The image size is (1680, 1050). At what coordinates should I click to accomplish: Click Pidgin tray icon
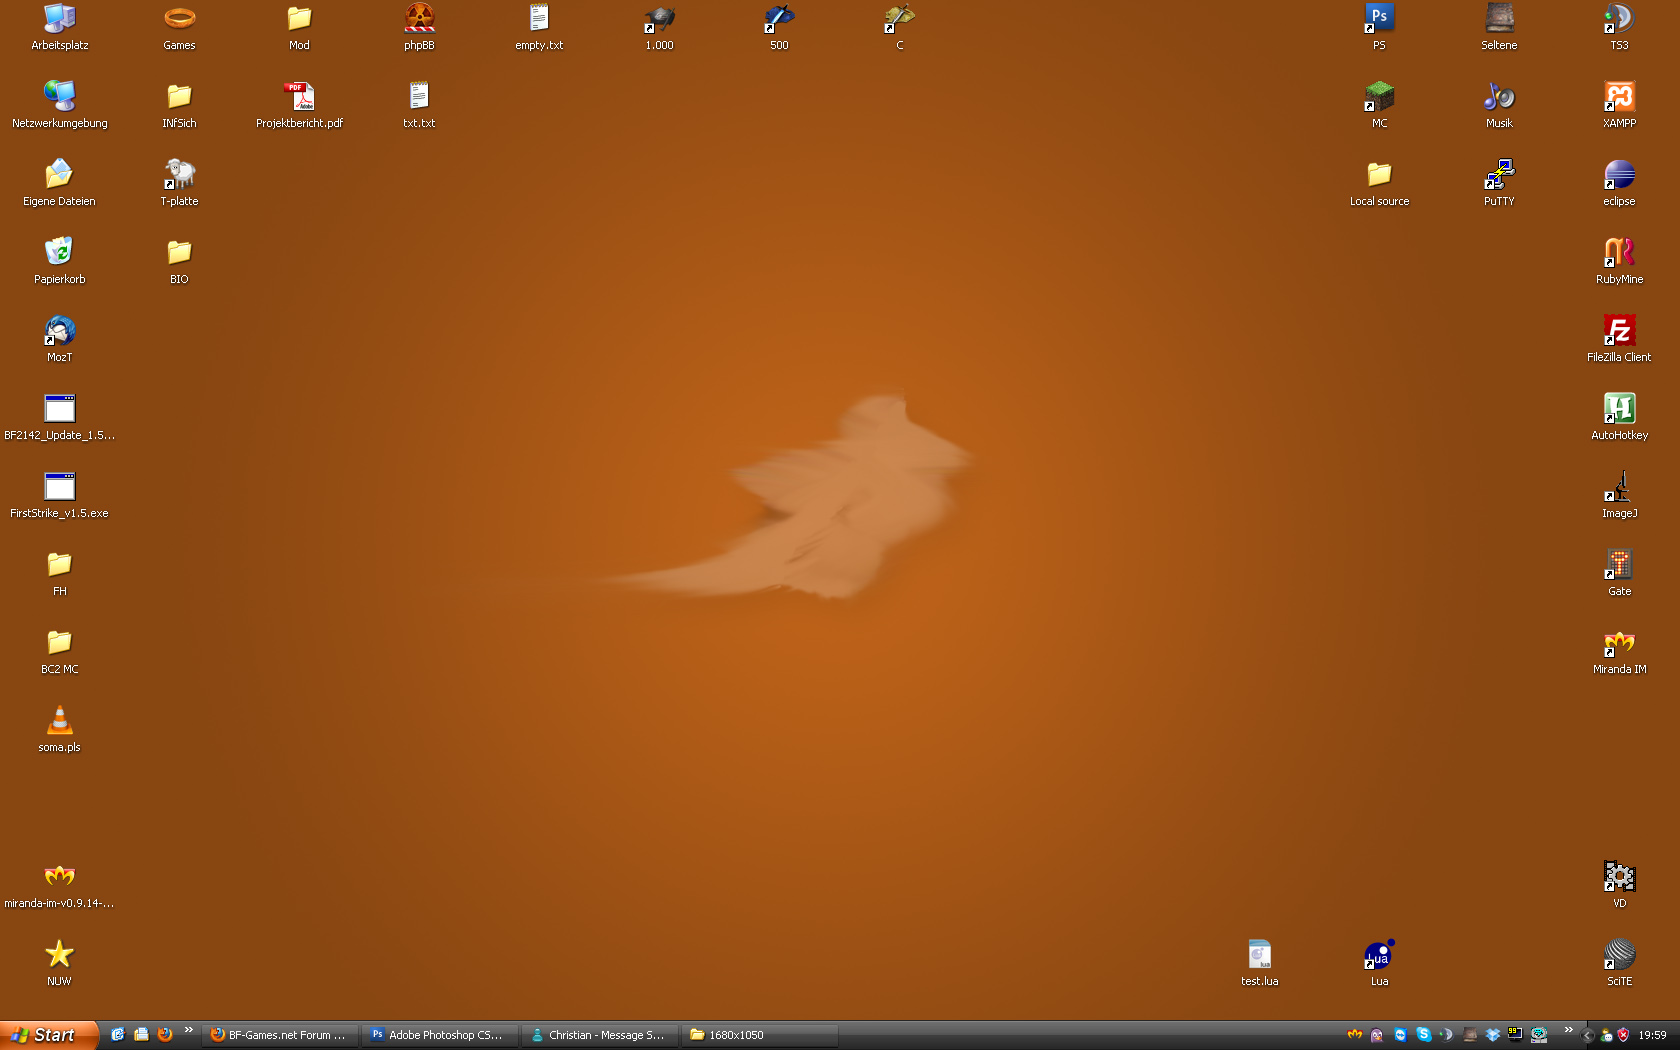coord(1377,1035)
